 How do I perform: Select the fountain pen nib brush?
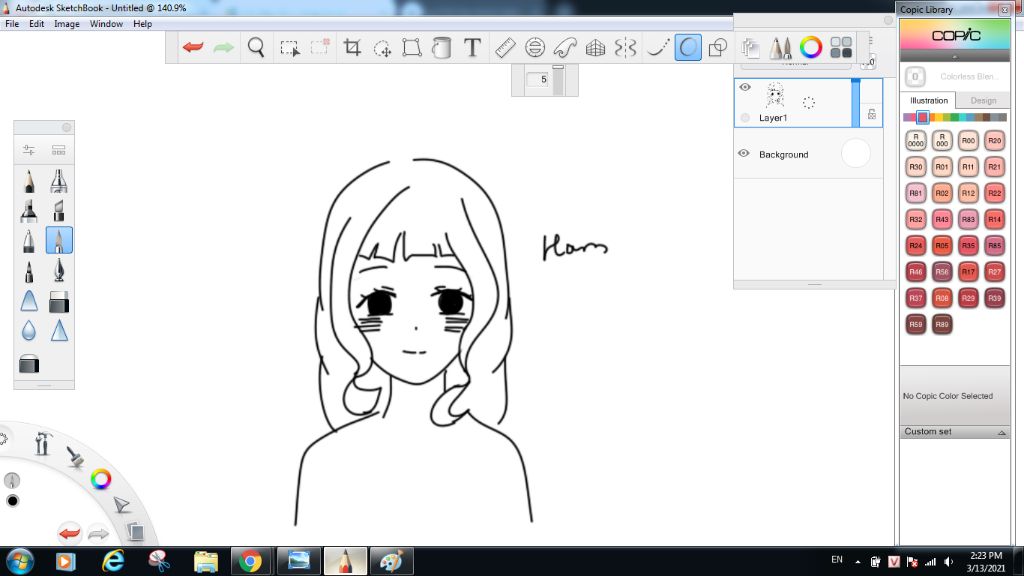pos(59,270)
